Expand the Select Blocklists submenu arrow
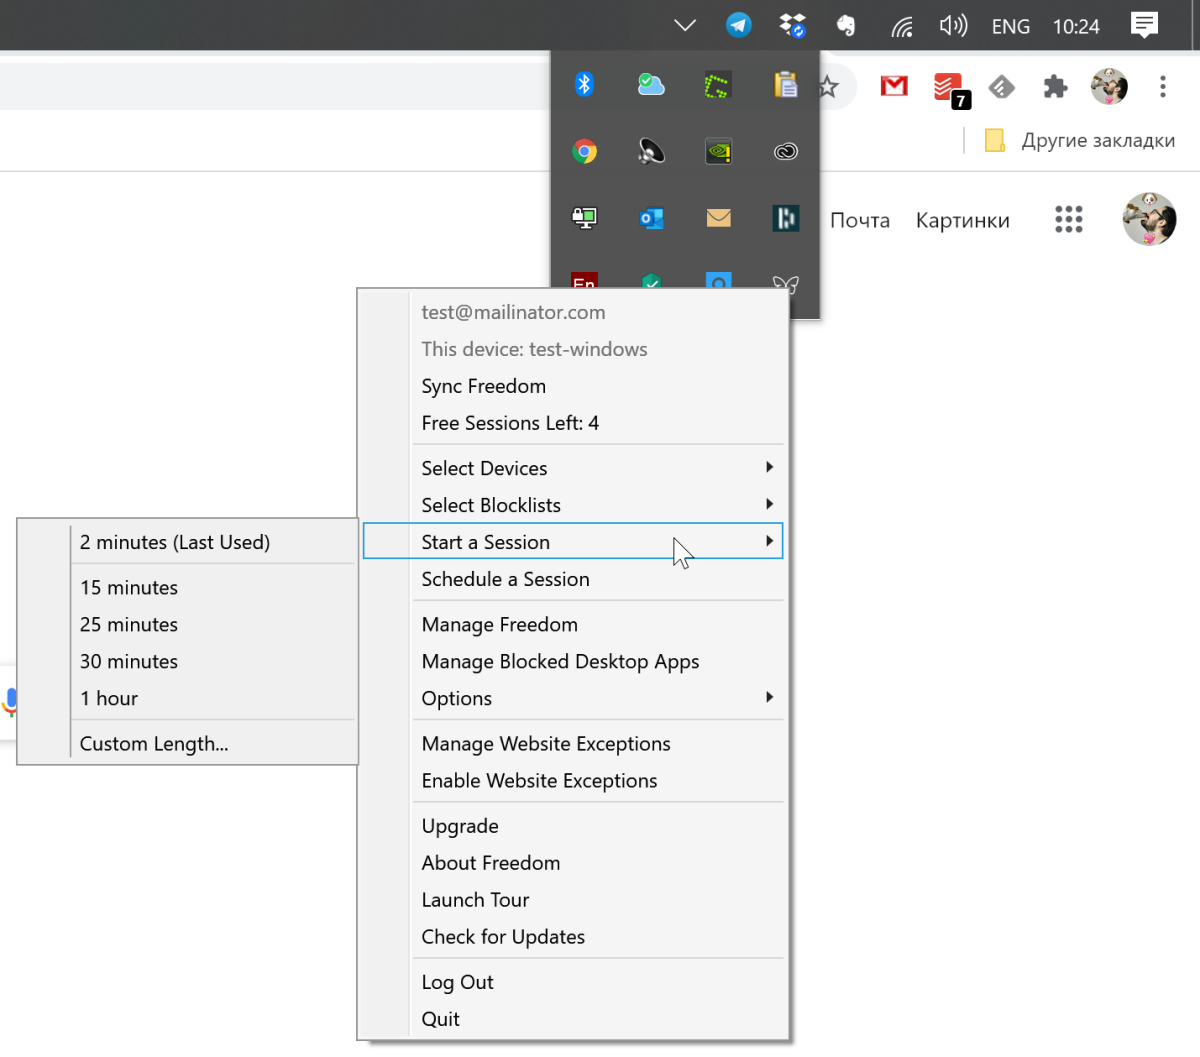The height and width of the screenshot is (1057, 1200). (x=769, y=504)
